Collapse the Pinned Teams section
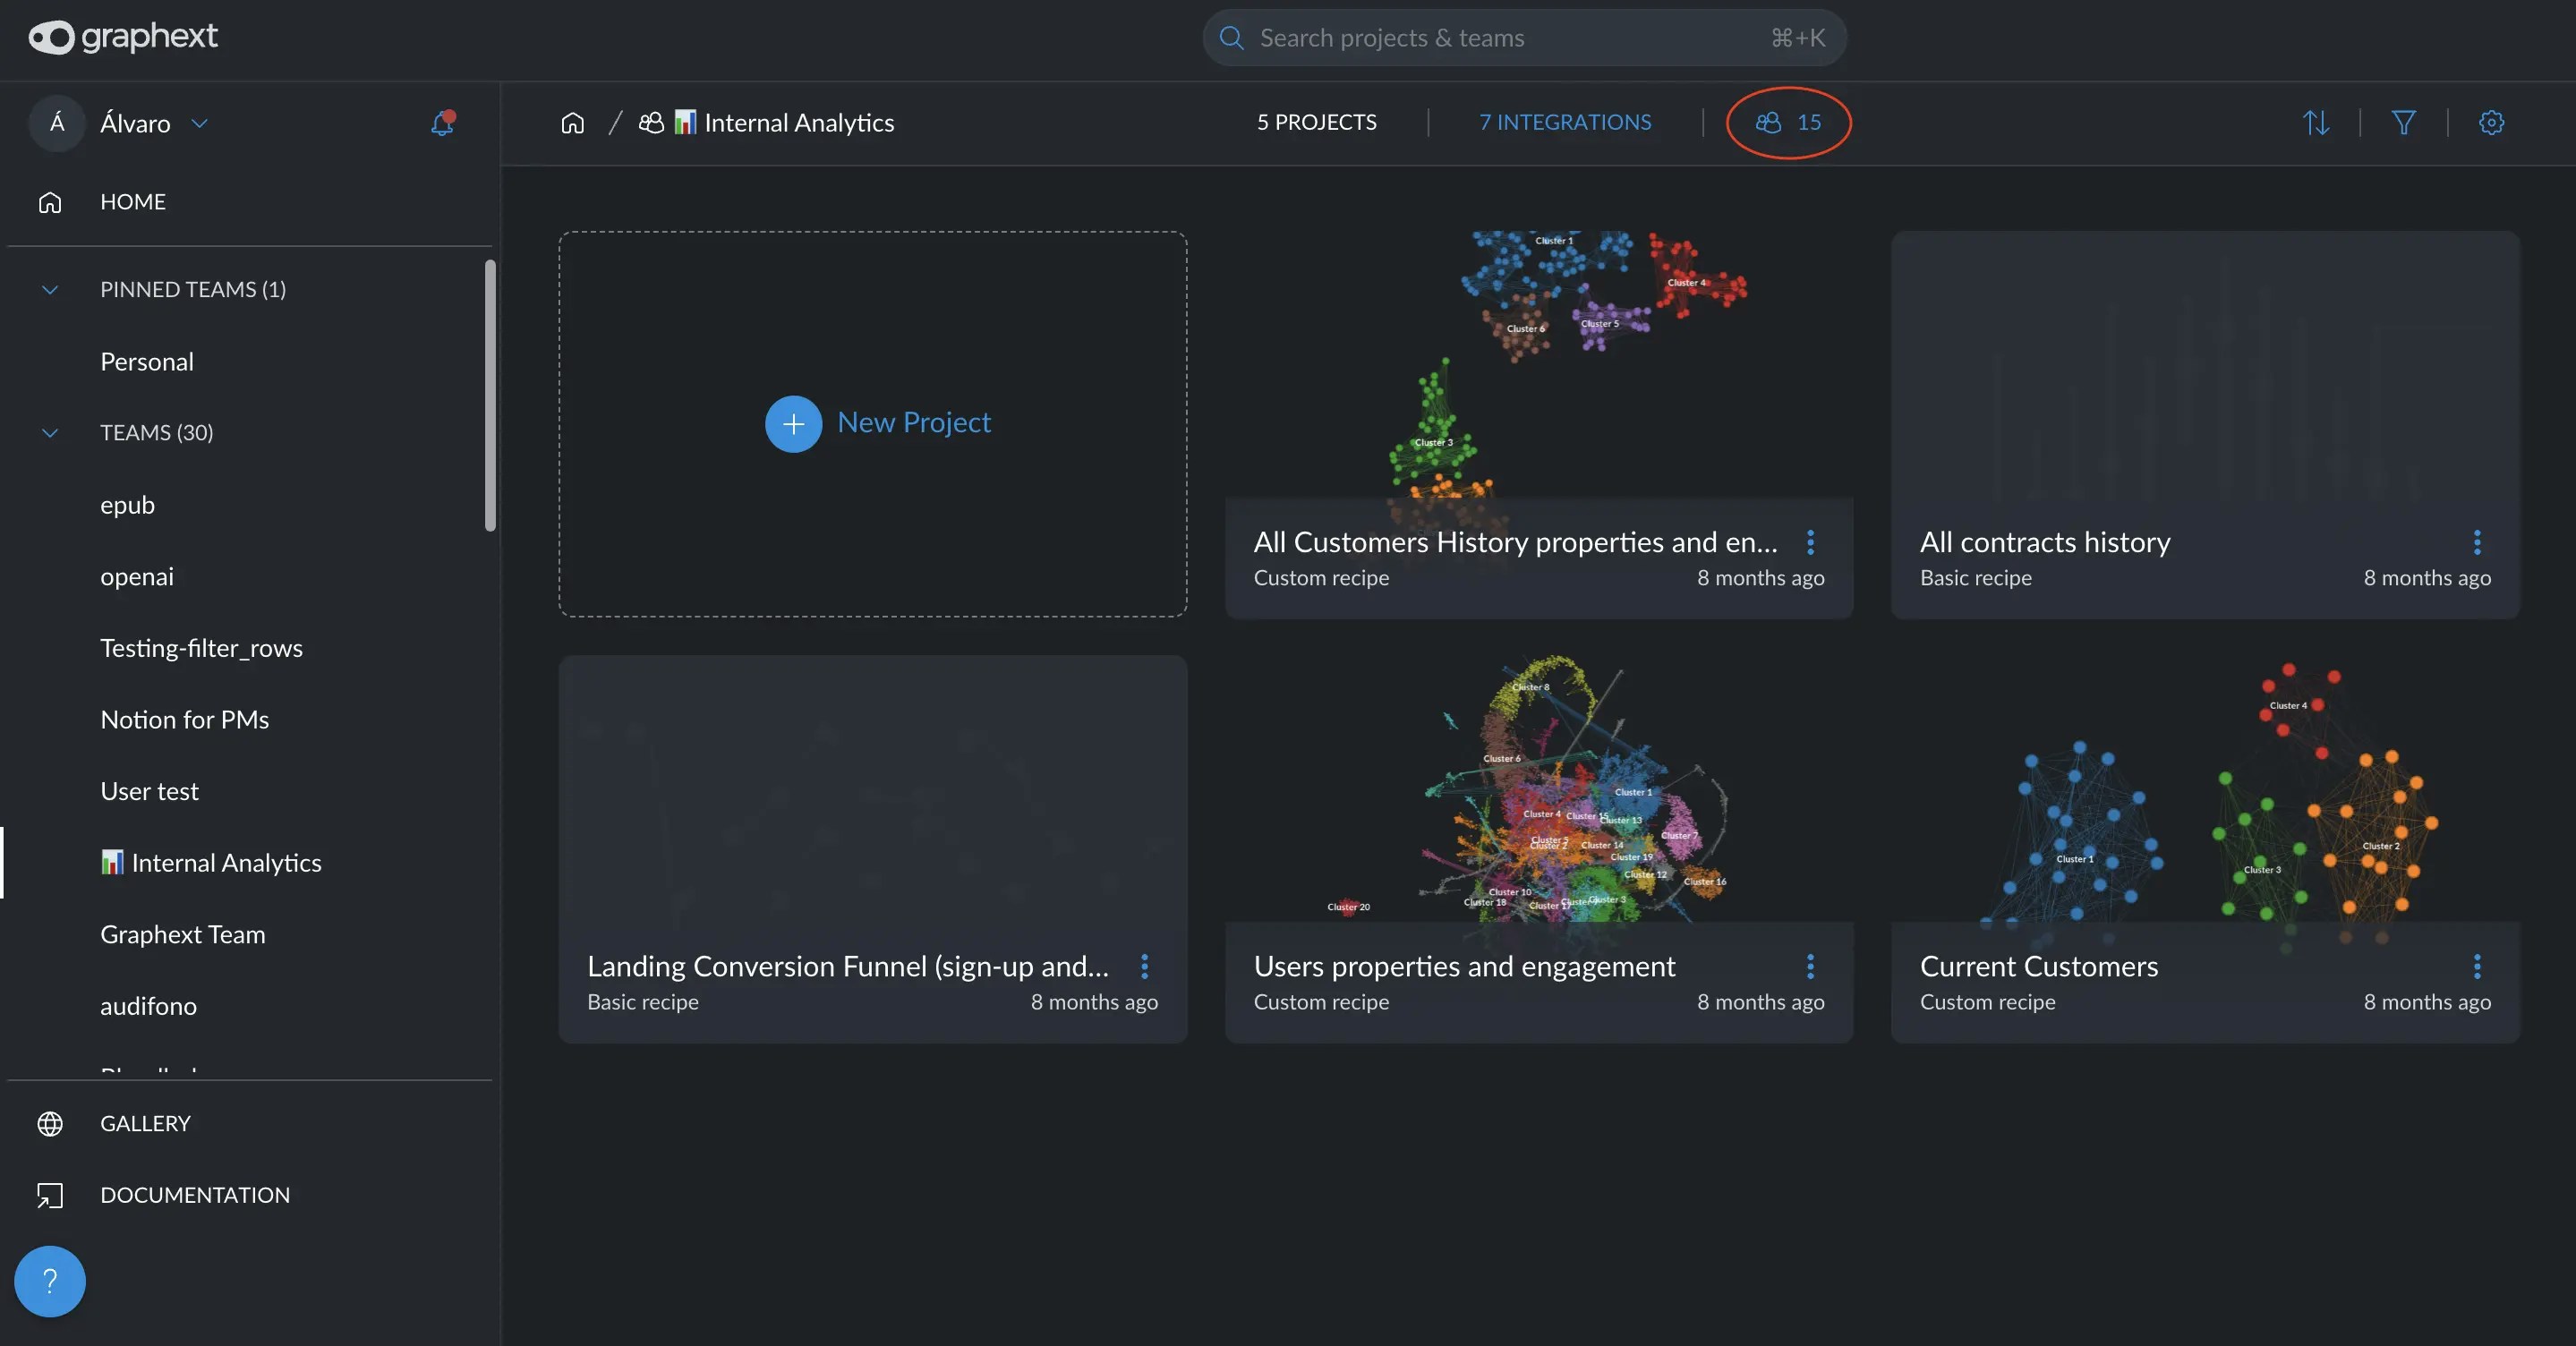The image size is (2576, 1346). [50, 290]
